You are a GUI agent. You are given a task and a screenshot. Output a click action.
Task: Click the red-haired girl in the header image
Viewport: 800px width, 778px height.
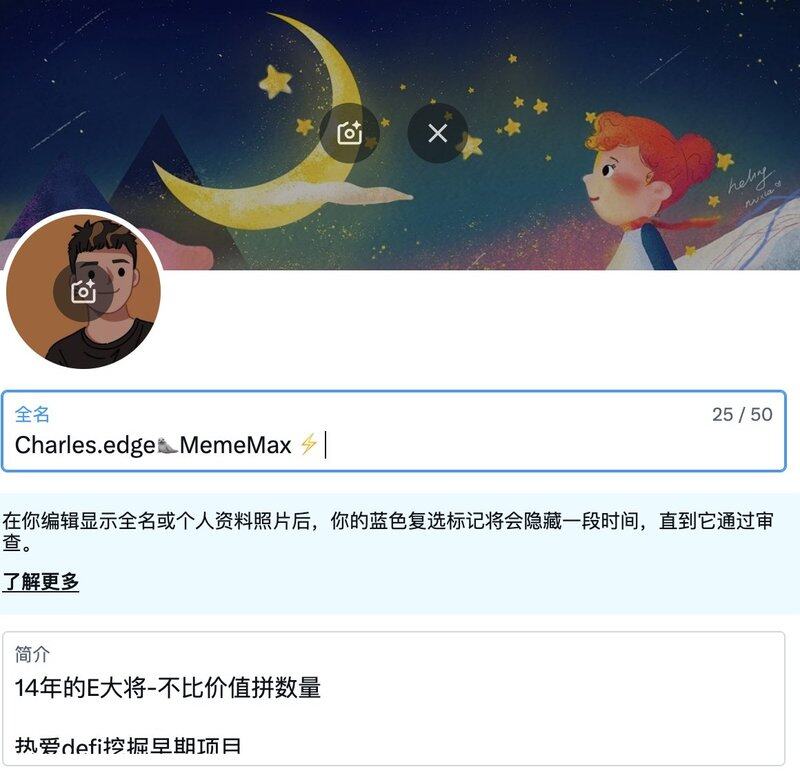653,191
